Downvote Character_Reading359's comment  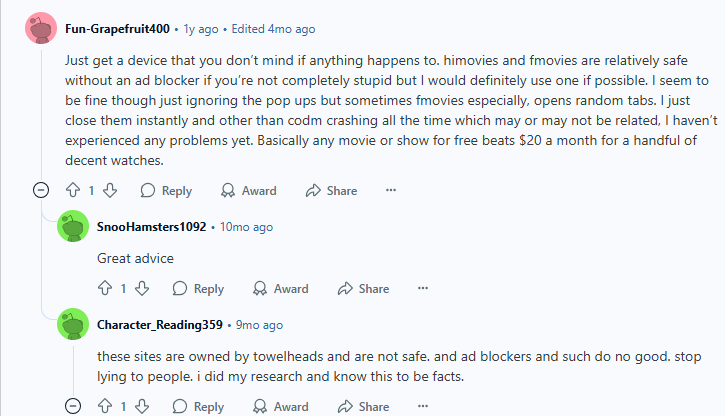tap(142, 406)
